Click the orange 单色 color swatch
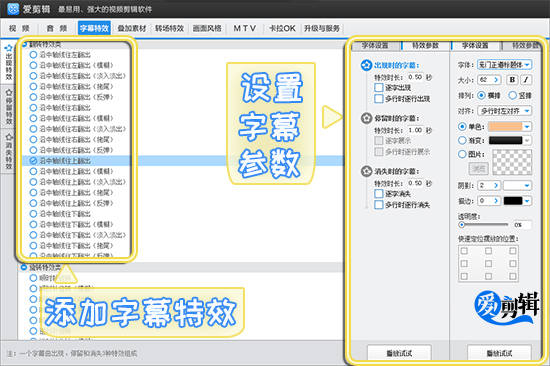This screenshot has width=550, height=366. 505,127
